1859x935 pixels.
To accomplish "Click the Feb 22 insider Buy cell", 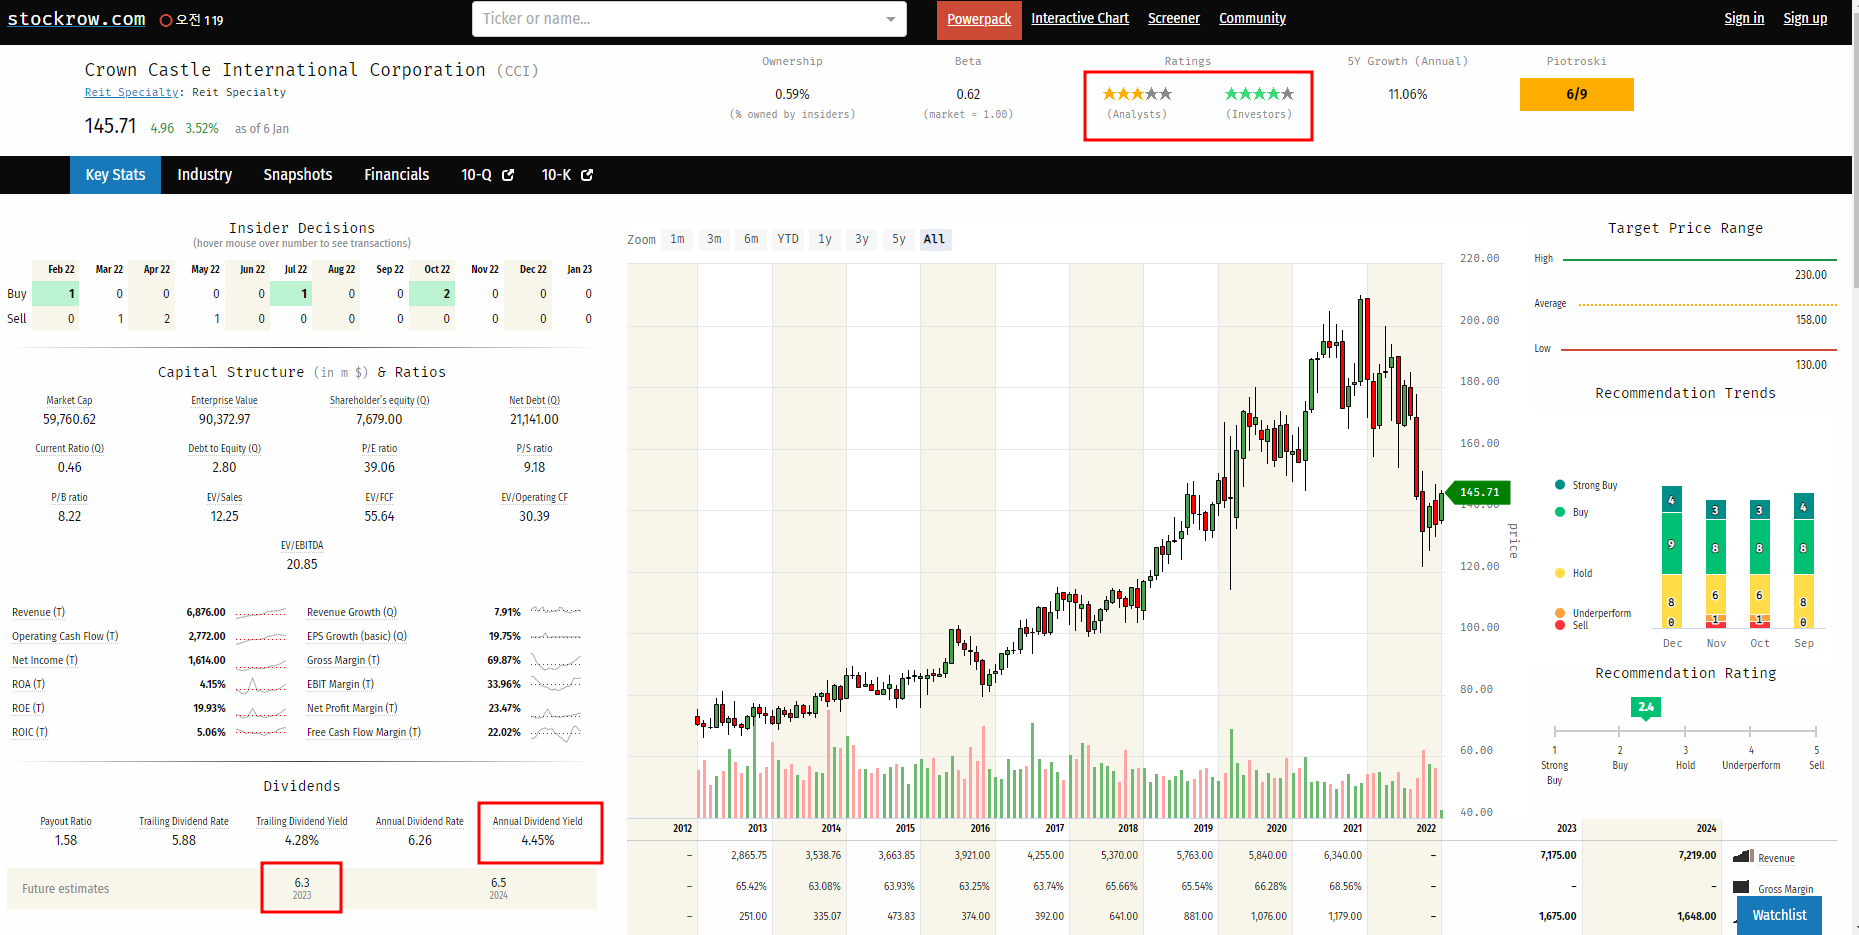I will click(55, 294).
